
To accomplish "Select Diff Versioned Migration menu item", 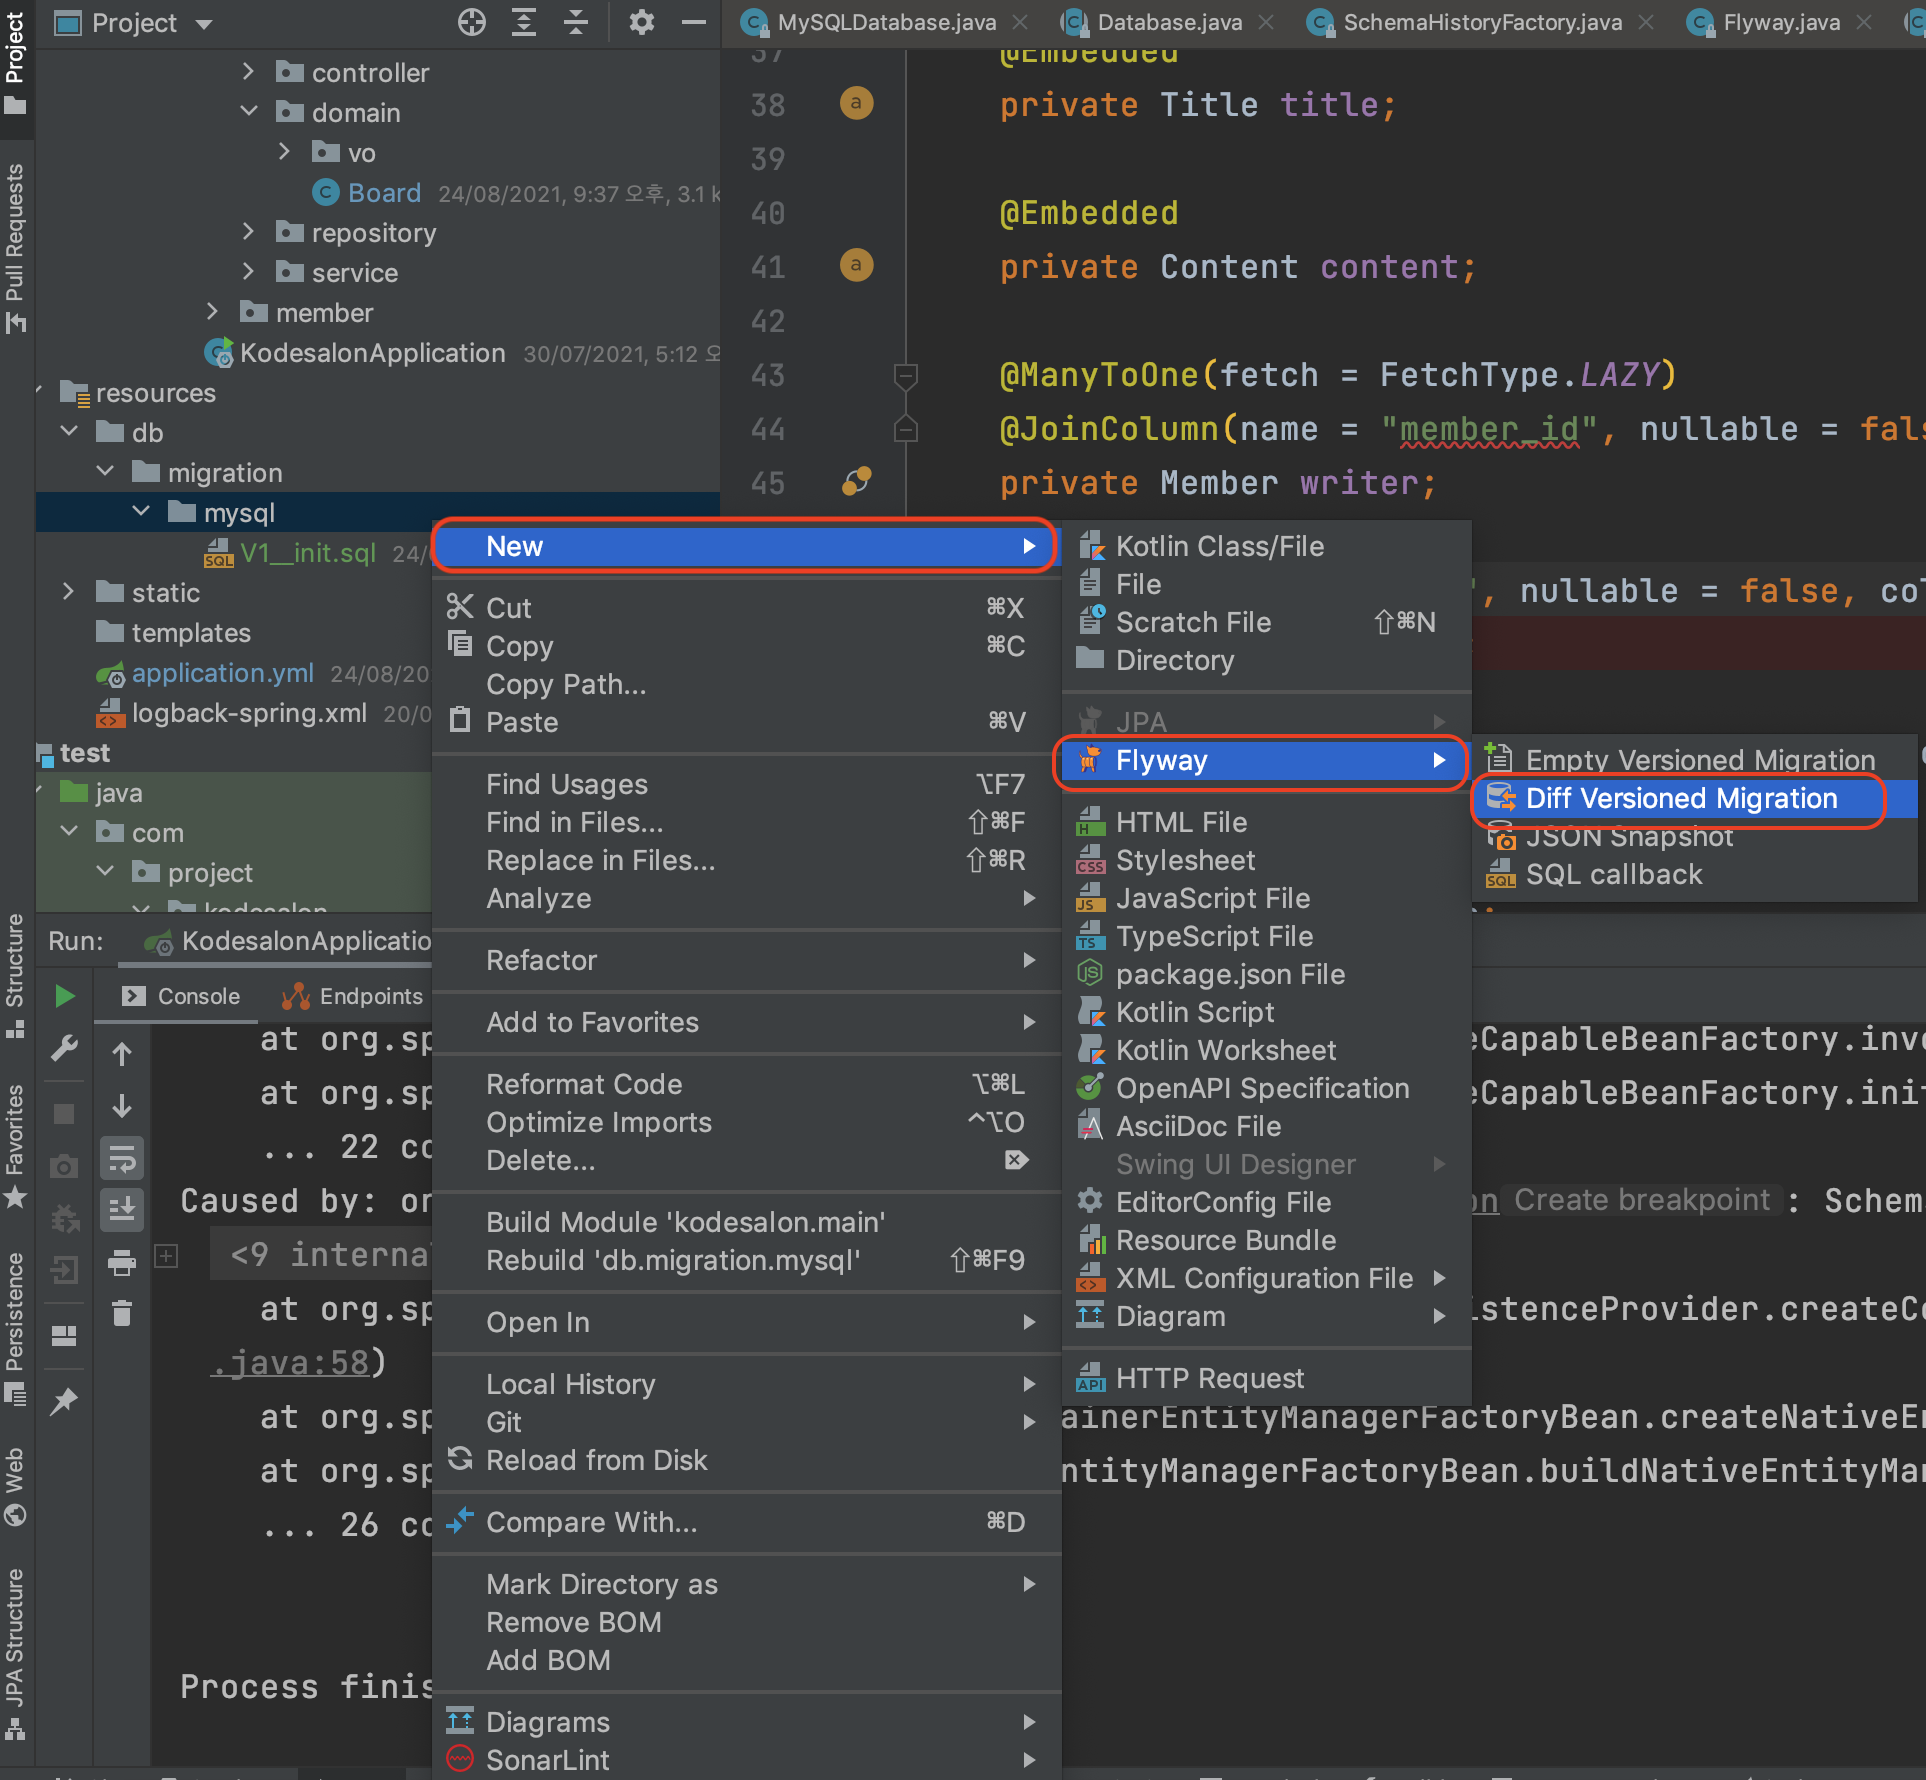I will [x=1681, y=798].
